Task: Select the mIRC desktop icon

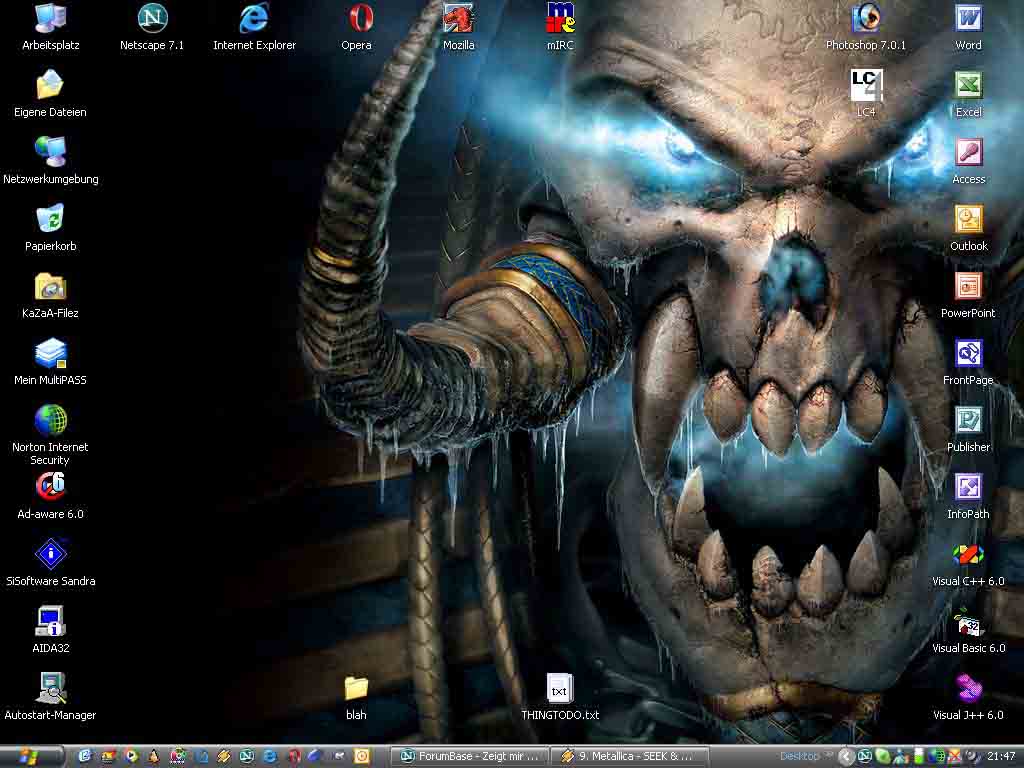Action: coord(560,27)
